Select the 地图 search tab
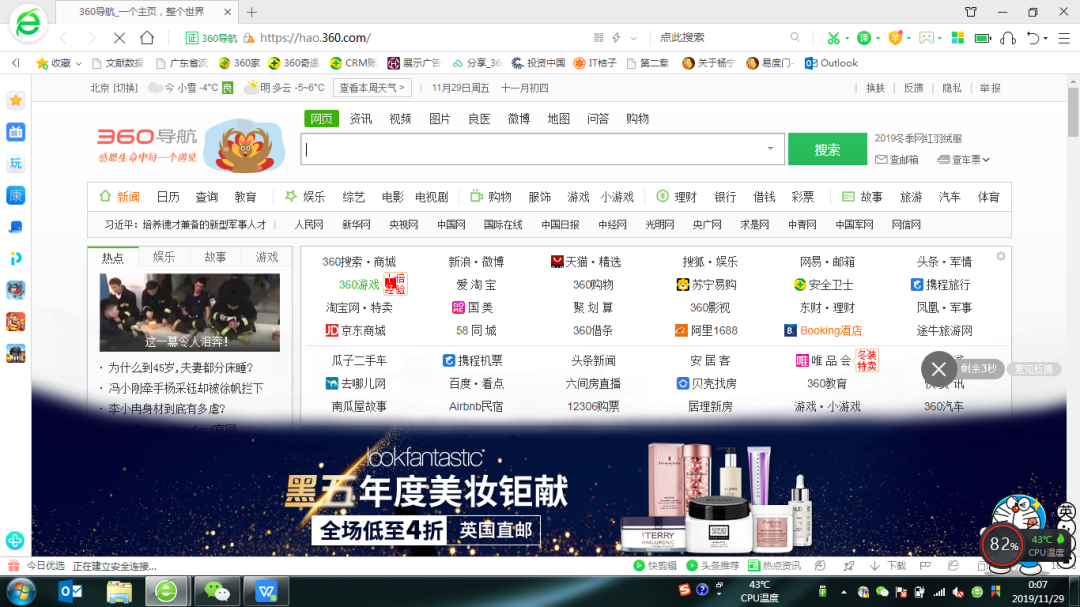 click(559, 119)
